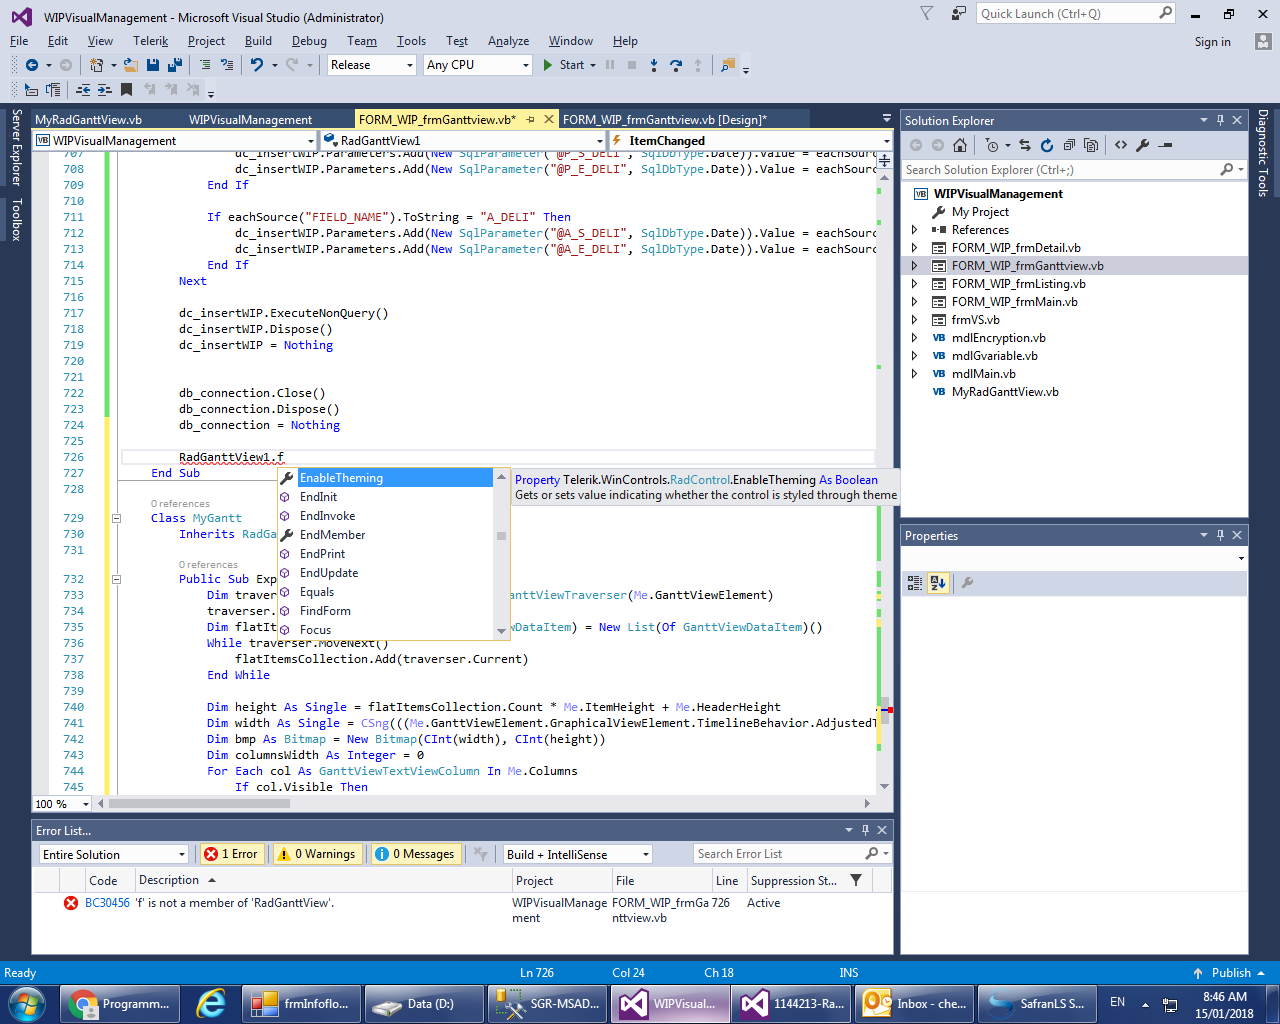
Task: Click Collapse All icon in Solution Explorer
Action: (x=1069, y=145)
